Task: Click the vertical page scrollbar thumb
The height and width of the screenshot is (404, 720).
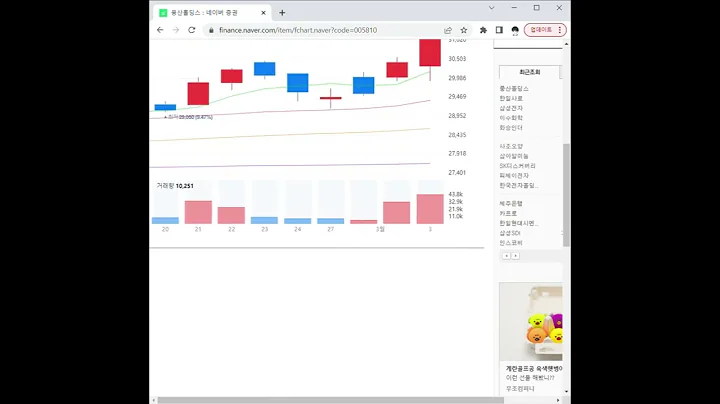Action: [566, 195]
